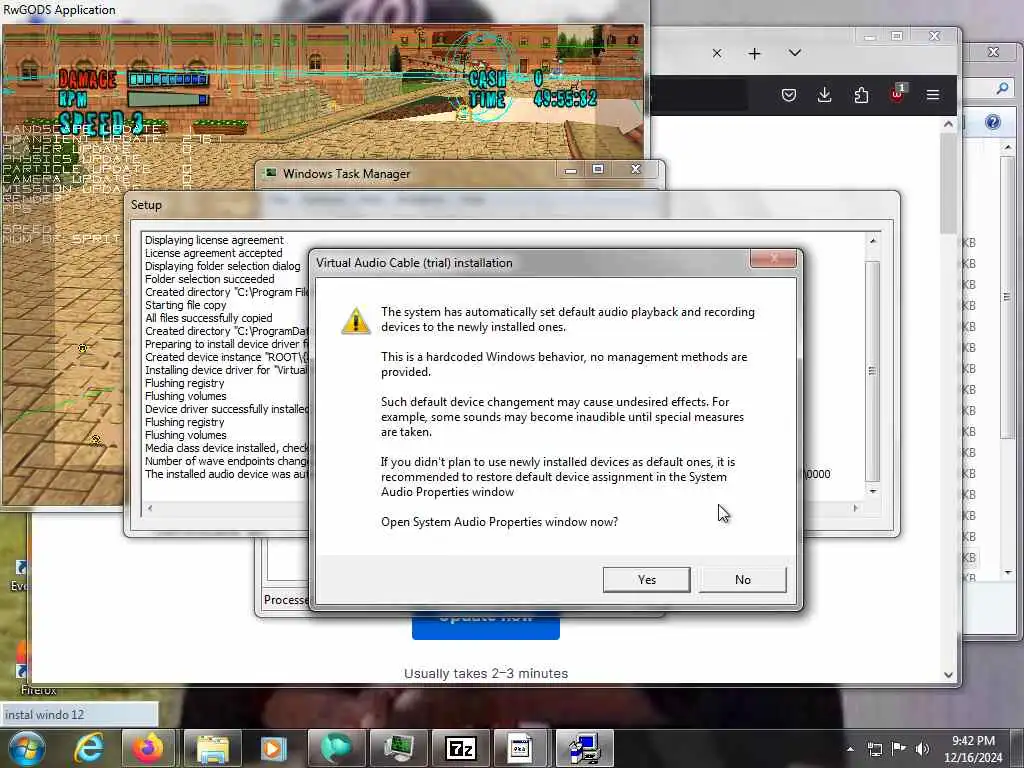Switch to the Setup installer taskbar icon
Image resolution: width=1024 pixels, height=768 pixels.
tap(584, 748)
